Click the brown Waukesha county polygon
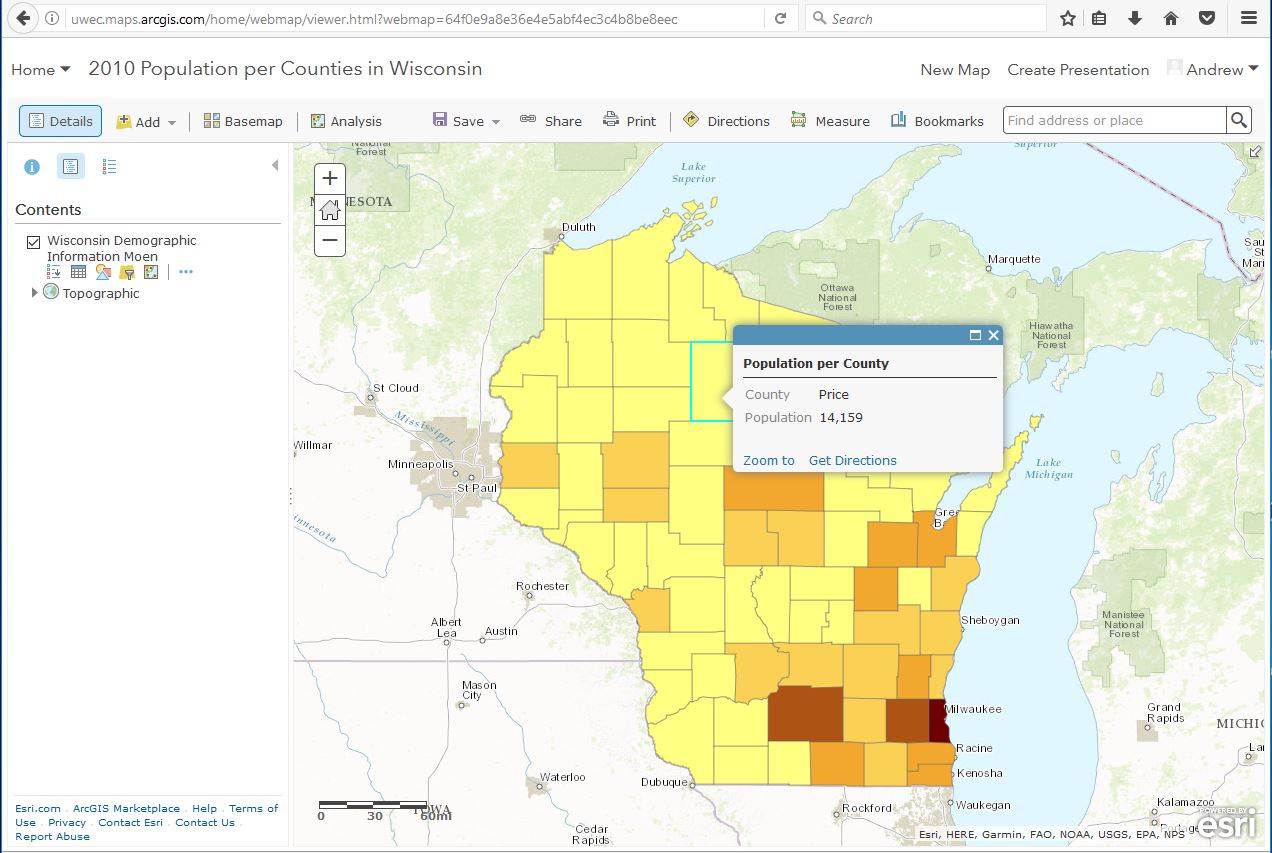Image resolution: width=1272 pixels, height=853 pixels. tap(907, 720)
